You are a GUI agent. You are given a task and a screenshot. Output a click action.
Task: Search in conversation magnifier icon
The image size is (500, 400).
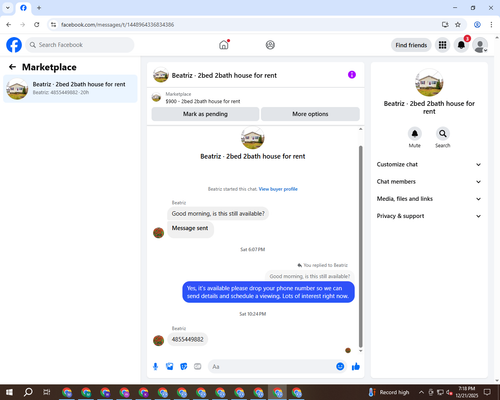click(x=443, y=134)
